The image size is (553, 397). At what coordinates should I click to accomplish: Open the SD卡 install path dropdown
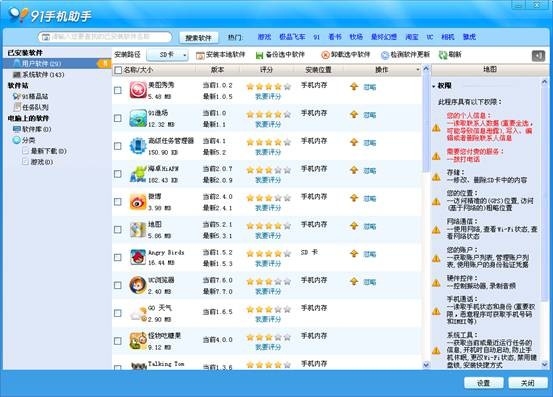pos(168,55)
